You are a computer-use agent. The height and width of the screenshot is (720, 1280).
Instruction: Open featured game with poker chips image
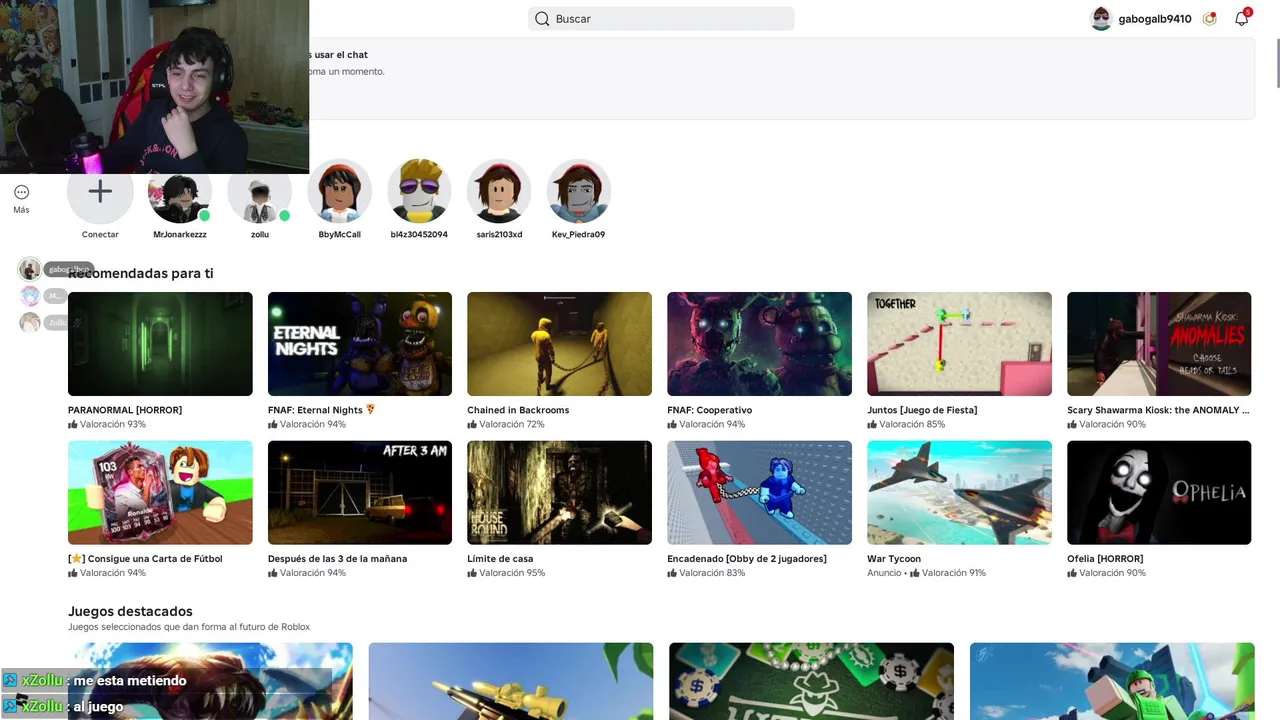point(811,681)
